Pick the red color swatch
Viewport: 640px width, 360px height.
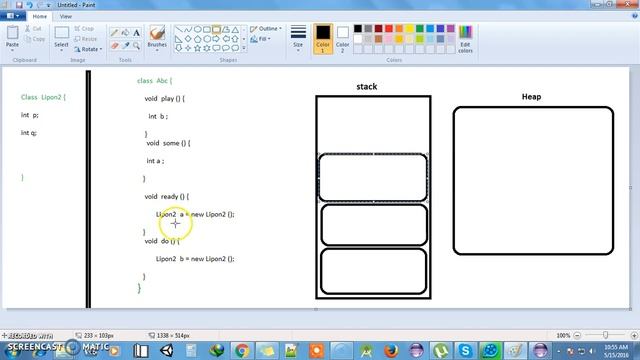389,28
